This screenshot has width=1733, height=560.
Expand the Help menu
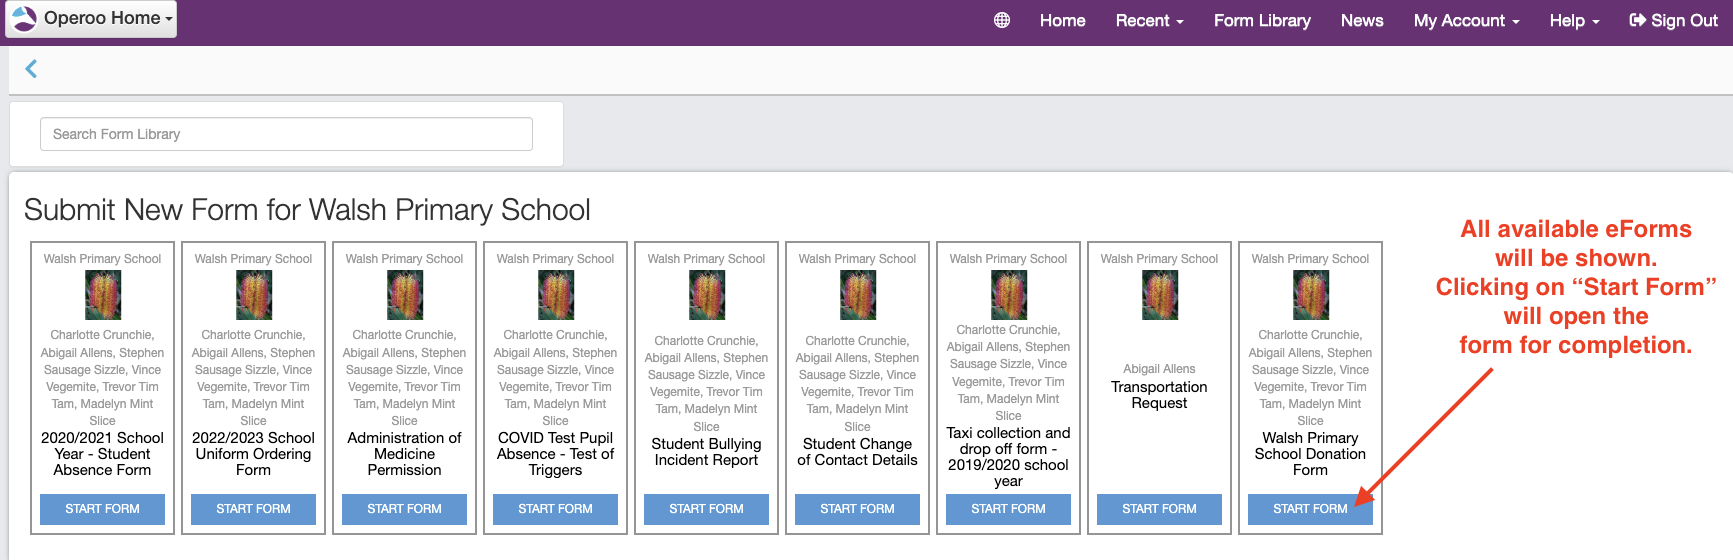1574,20
